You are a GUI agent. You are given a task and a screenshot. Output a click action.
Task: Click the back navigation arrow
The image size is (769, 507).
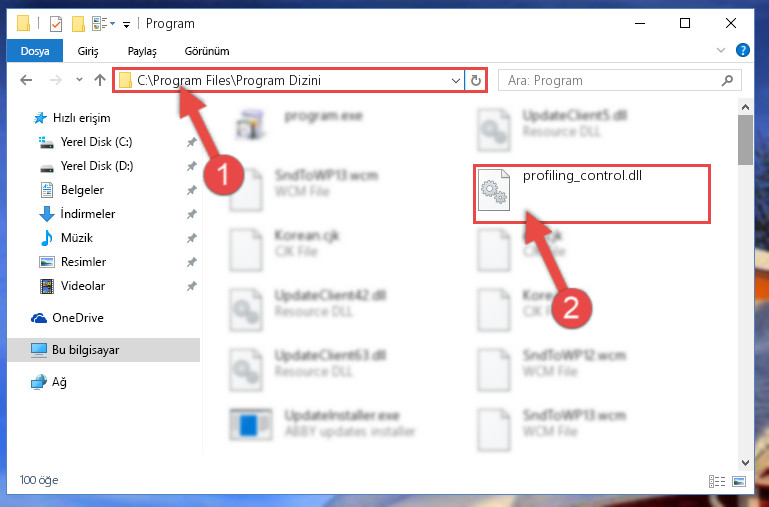coord(26,80)
